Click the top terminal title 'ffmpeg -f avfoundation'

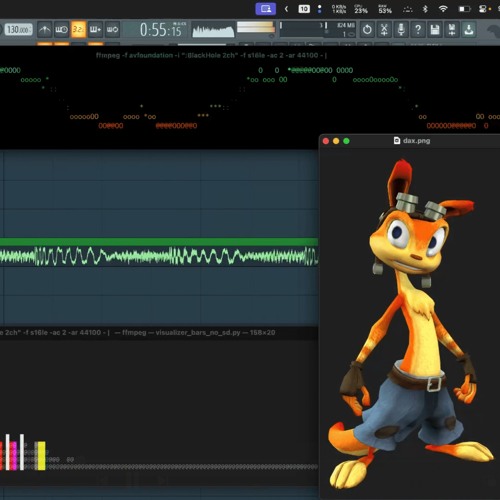[211, 55]
